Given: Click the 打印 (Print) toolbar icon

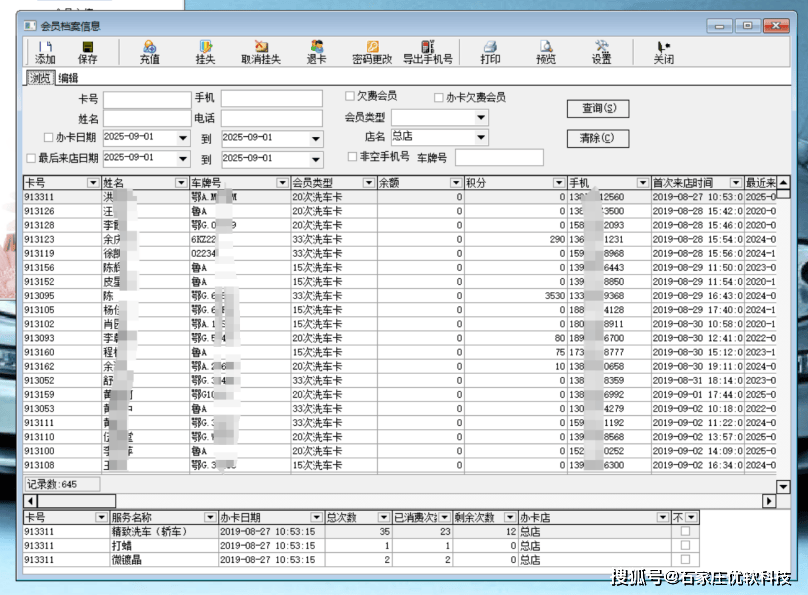Looking at the screenshot, I should pos(490,52).
